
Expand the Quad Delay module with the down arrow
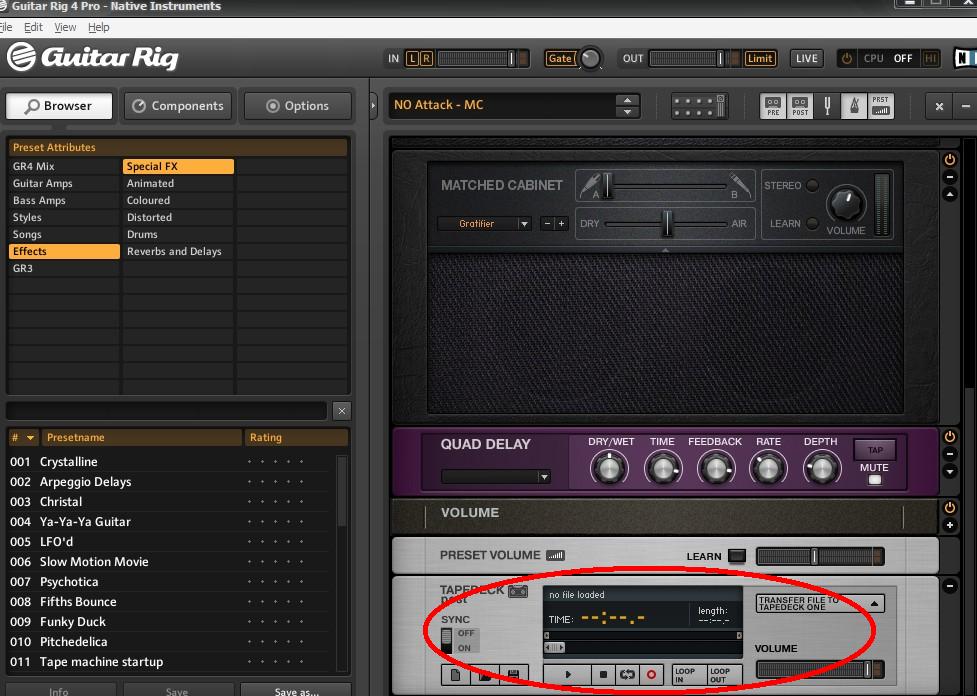[x=950, y=472]
